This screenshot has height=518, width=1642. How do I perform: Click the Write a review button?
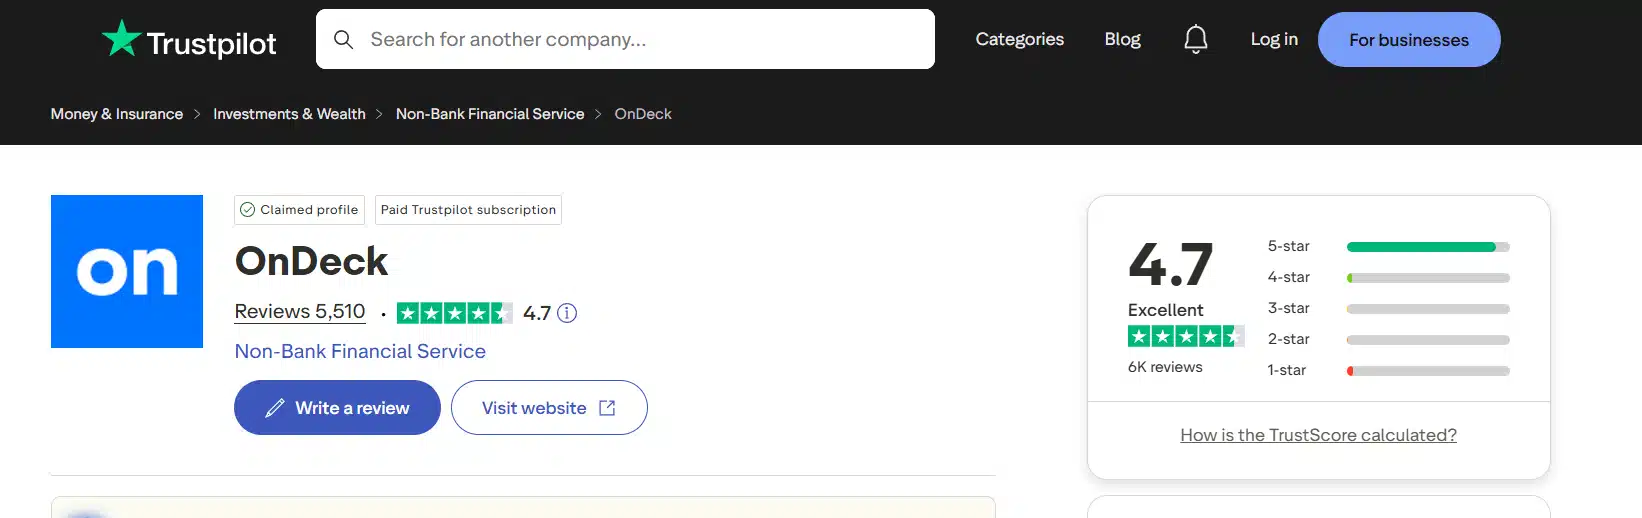coord(337,407)
